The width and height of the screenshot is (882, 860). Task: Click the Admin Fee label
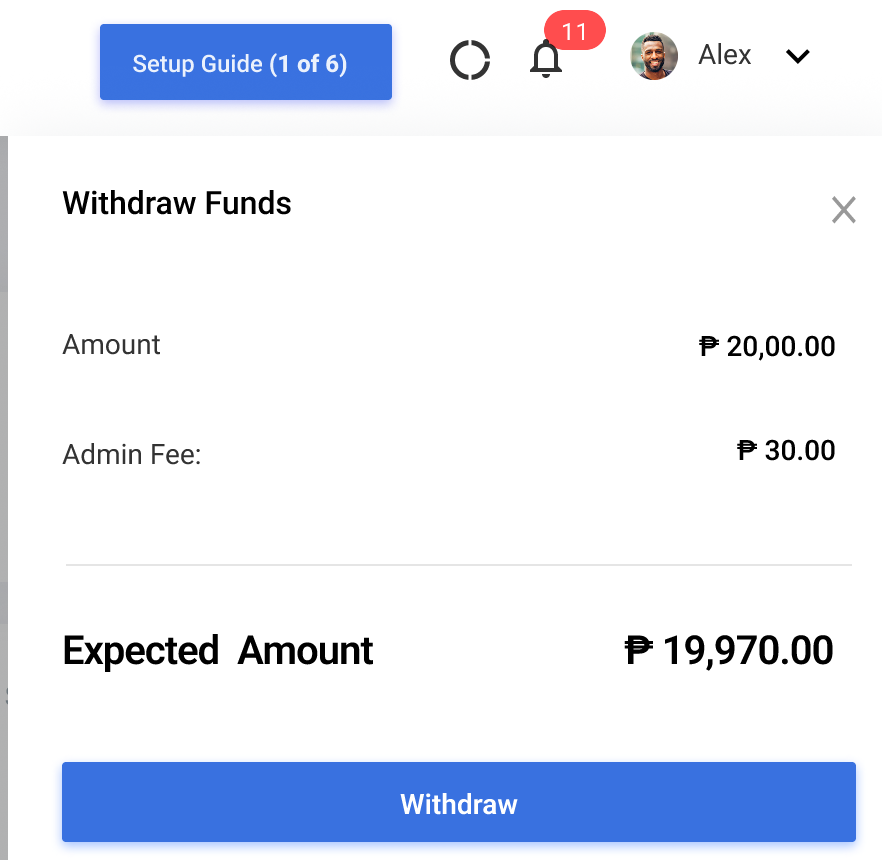132,454
